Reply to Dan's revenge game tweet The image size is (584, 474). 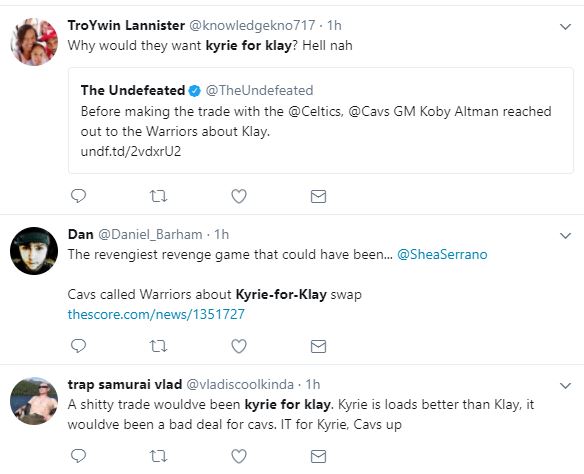tap(79, 346)
